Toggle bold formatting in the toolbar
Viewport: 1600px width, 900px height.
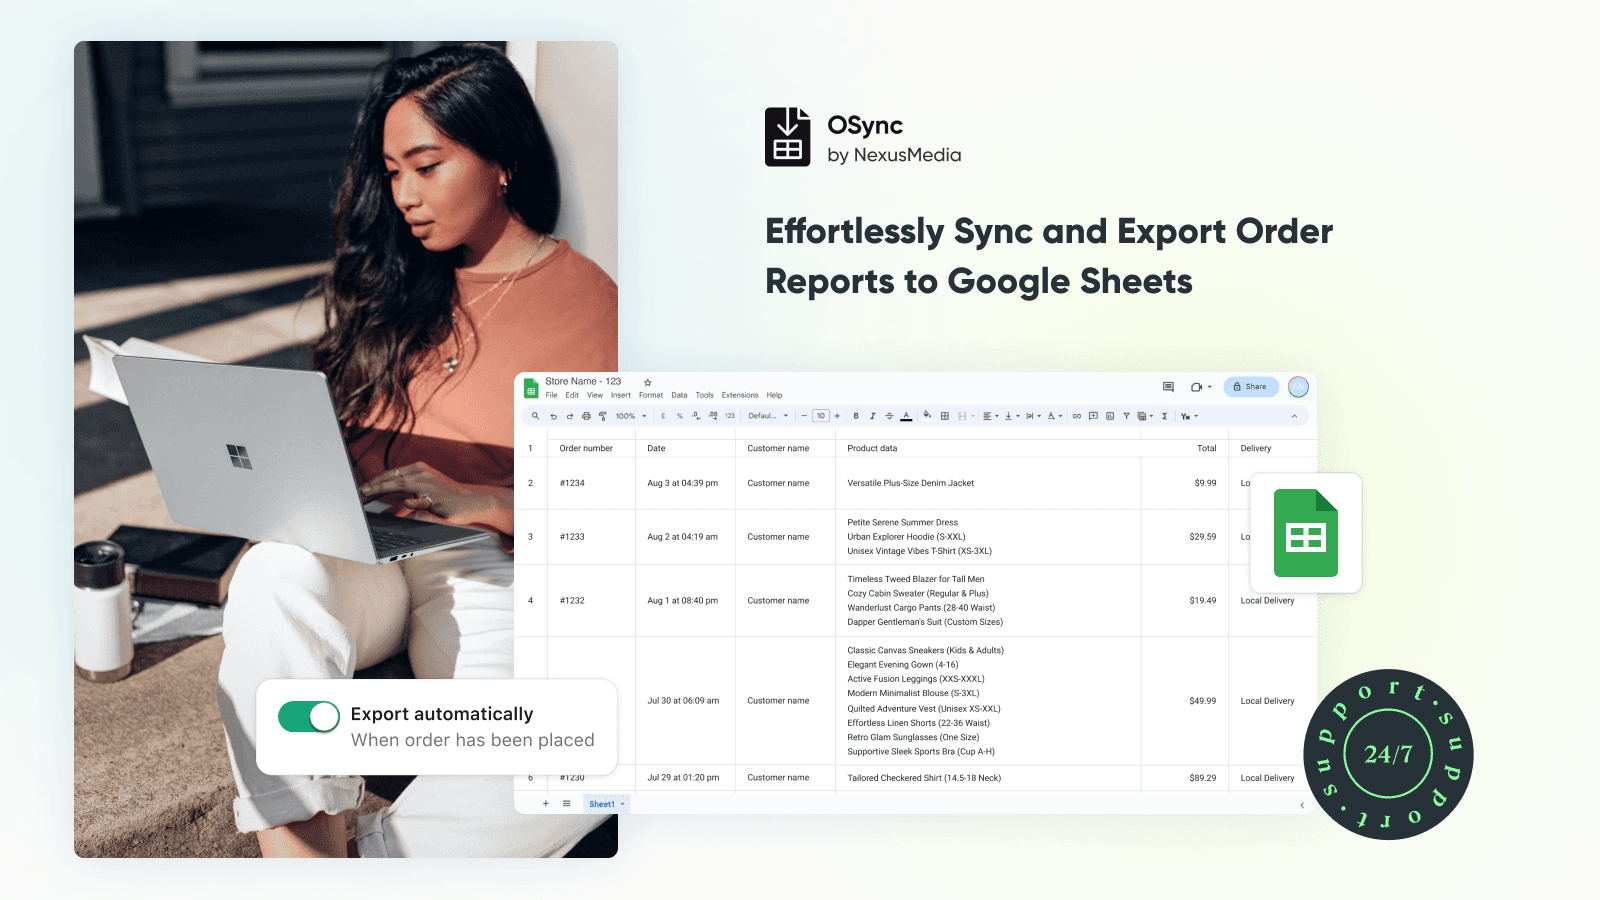(x=856, y=416)
